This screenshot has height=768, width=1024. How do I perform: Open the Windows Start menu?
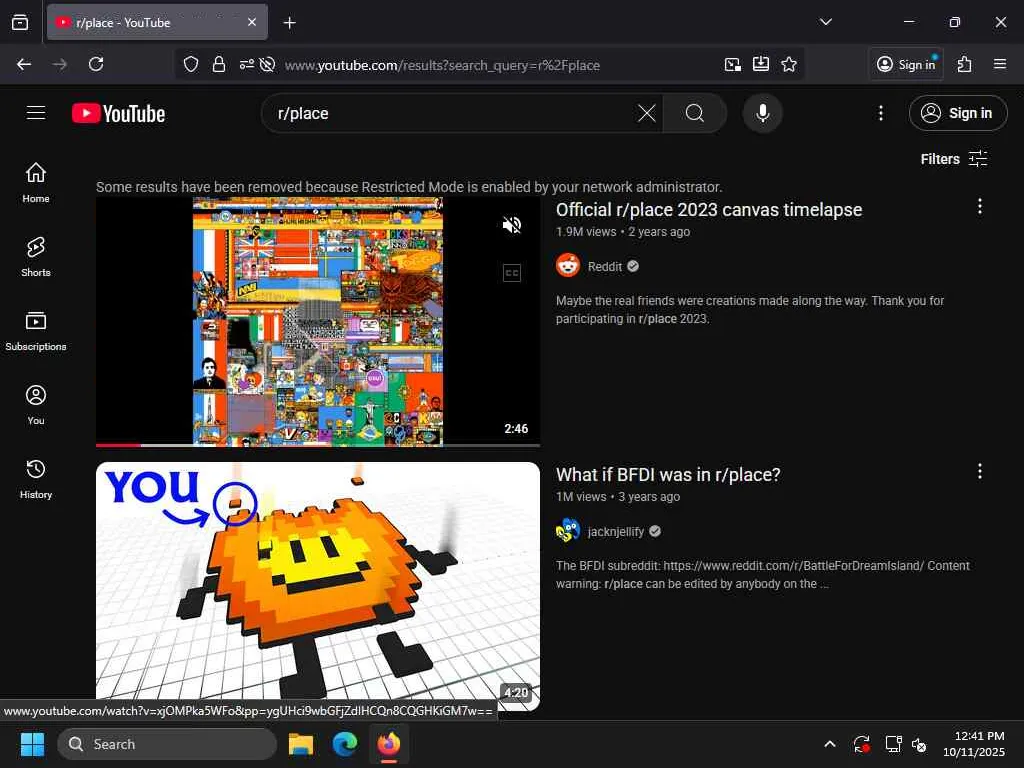tap(32, 744)
